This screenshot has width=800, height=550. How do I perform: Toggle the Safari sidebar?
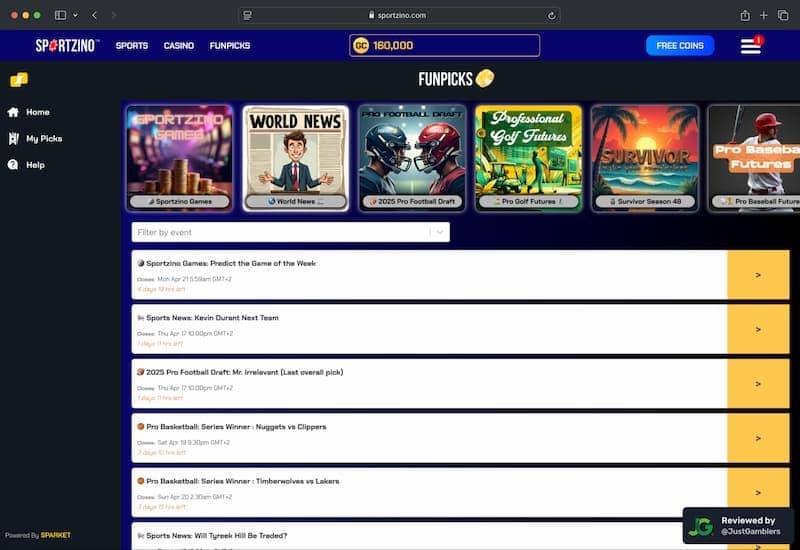pyautogui.click(x=60, y=15)
